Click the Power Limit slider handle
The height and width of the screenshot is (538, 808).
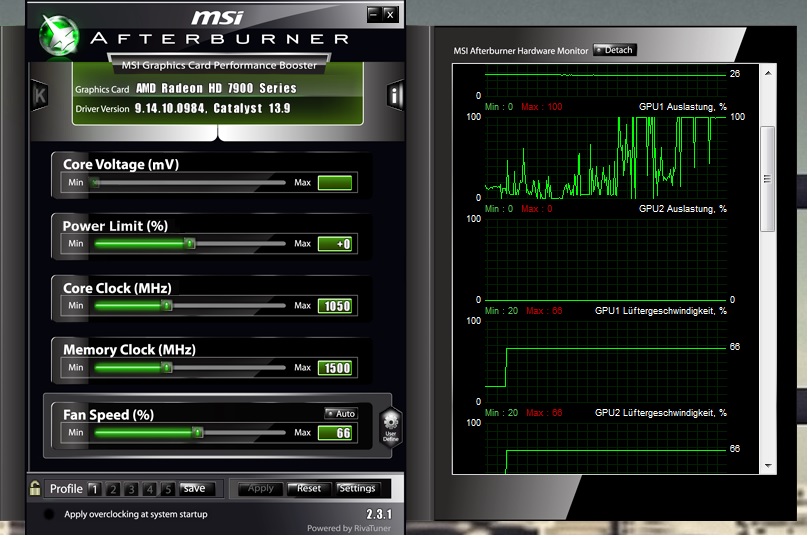[x=190, y=243]
